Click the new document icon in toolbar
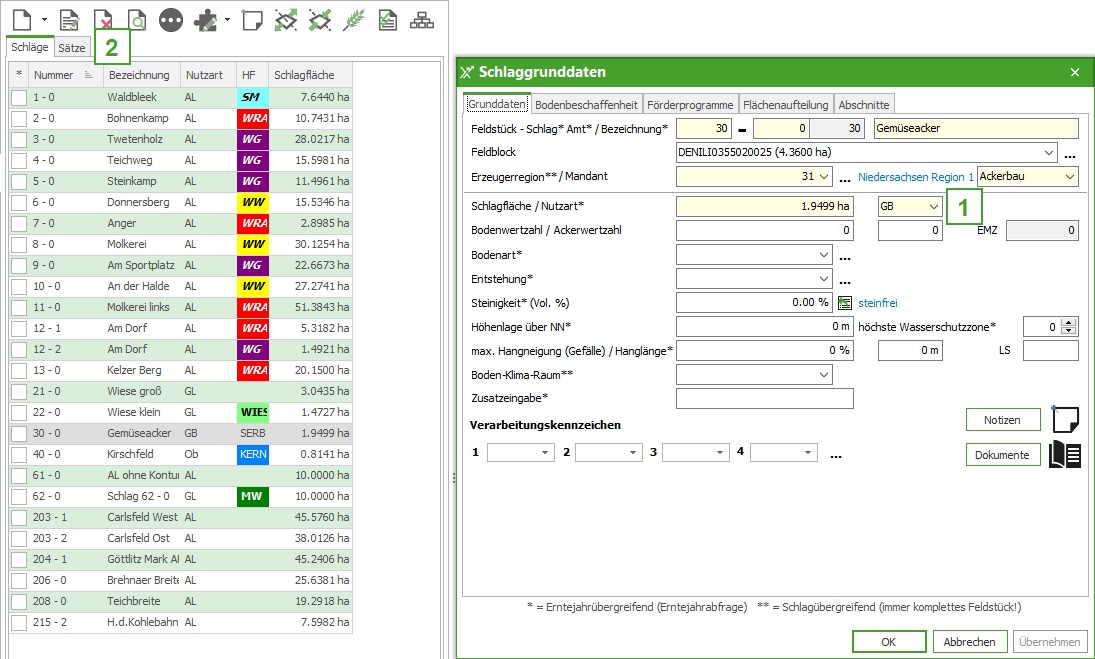This screenshot has height=659, width=1095. 21,19
